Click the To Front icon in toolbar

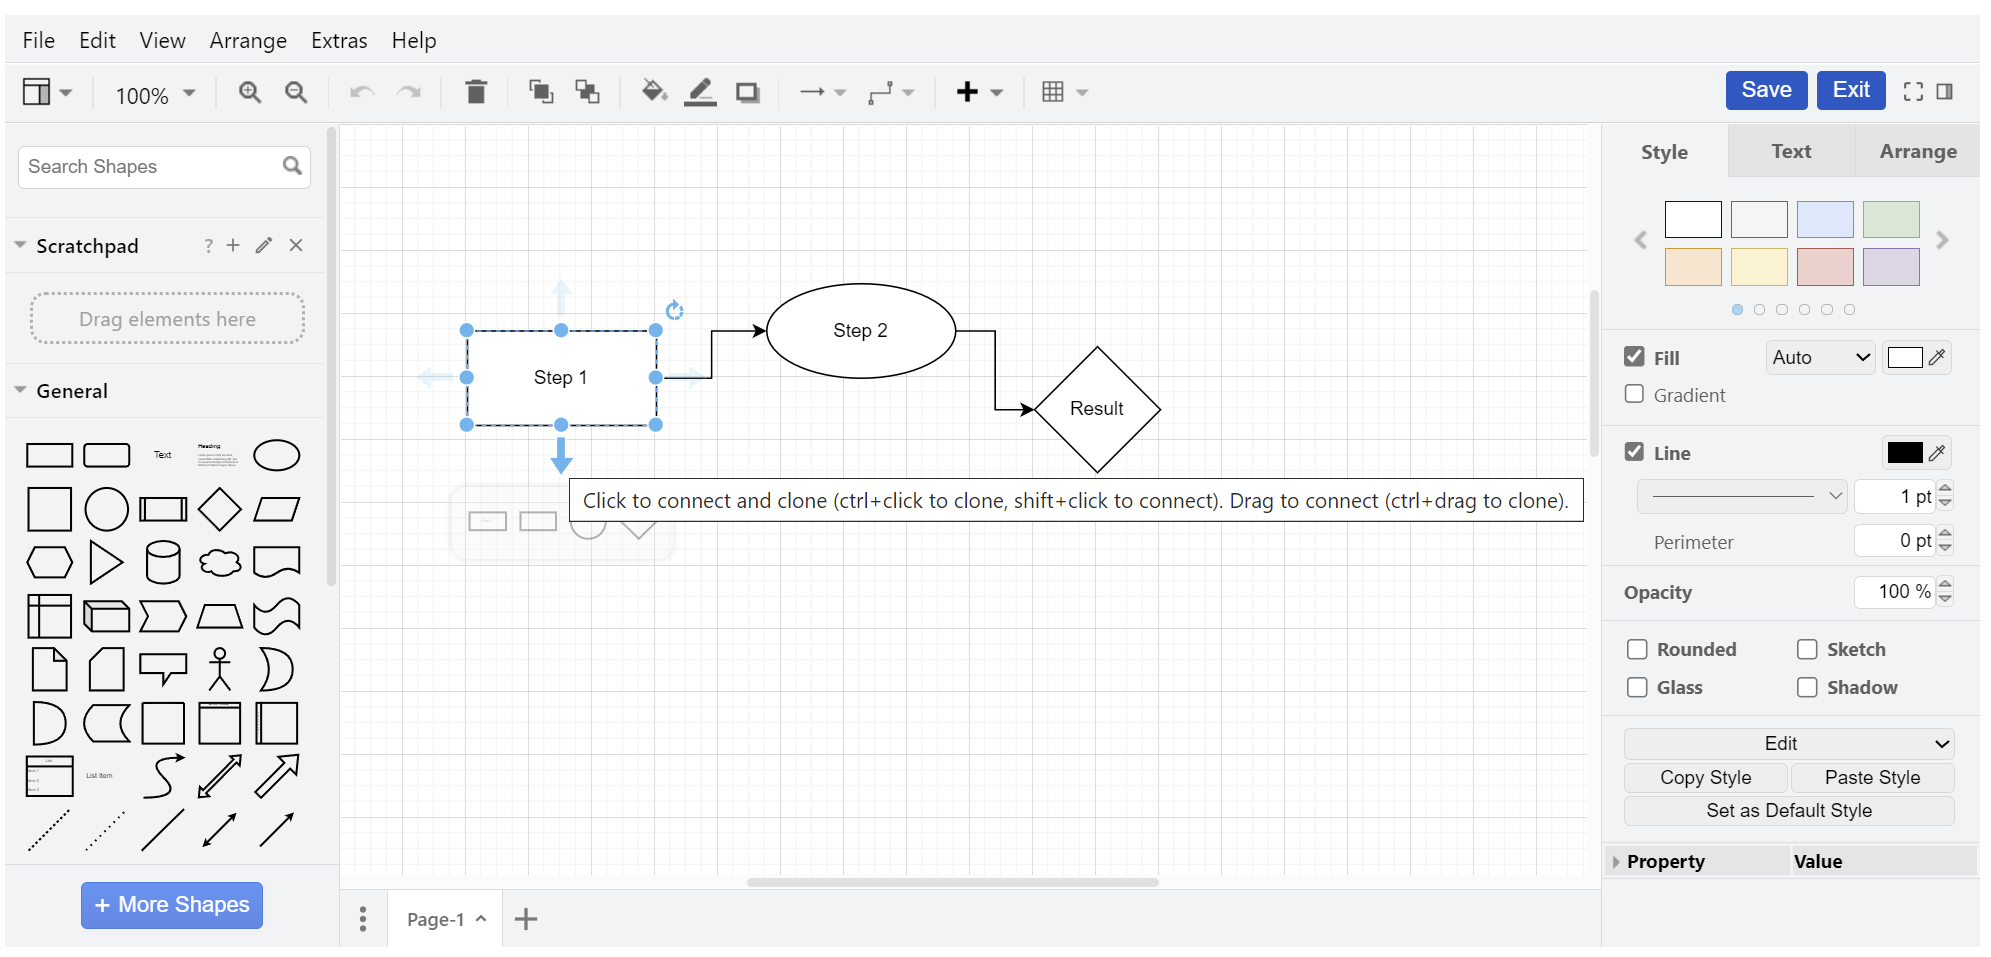click(x=541, y=93)
